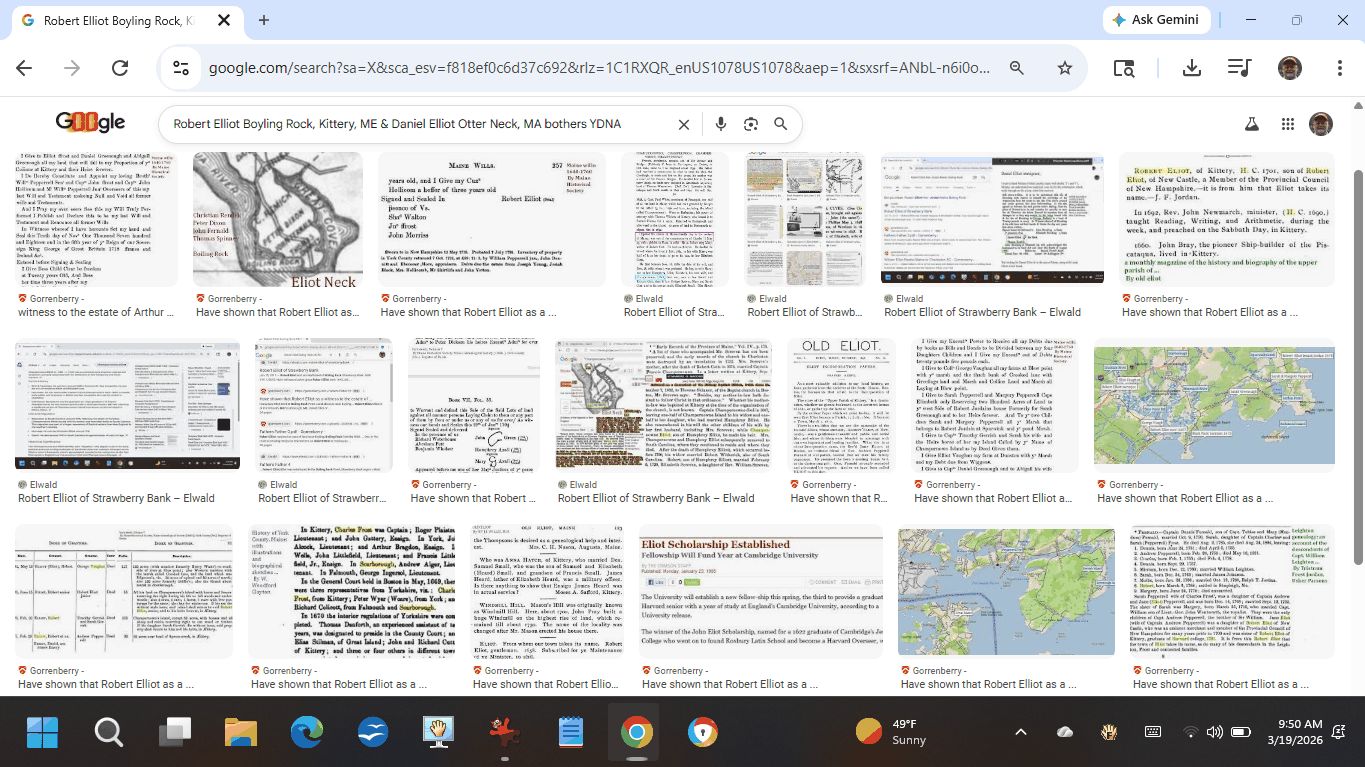
Task: Click the Ask Gemini button
Action: tap(1157, 20)
